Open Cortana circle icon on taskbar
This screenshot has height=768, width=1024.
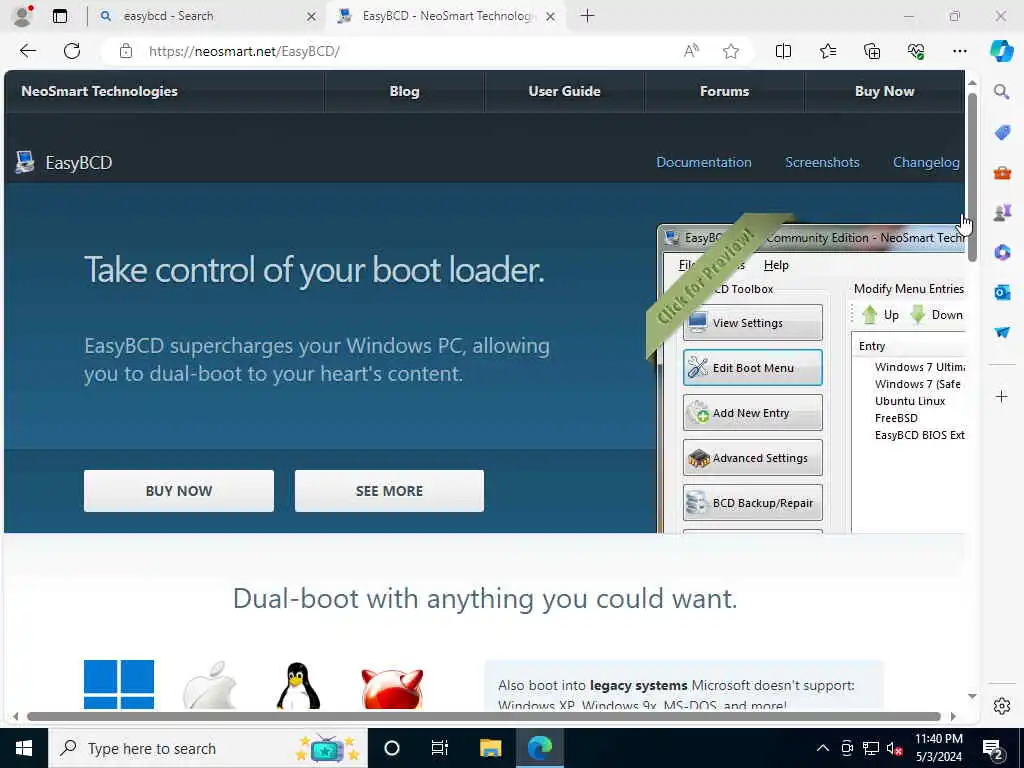(392, 748)
